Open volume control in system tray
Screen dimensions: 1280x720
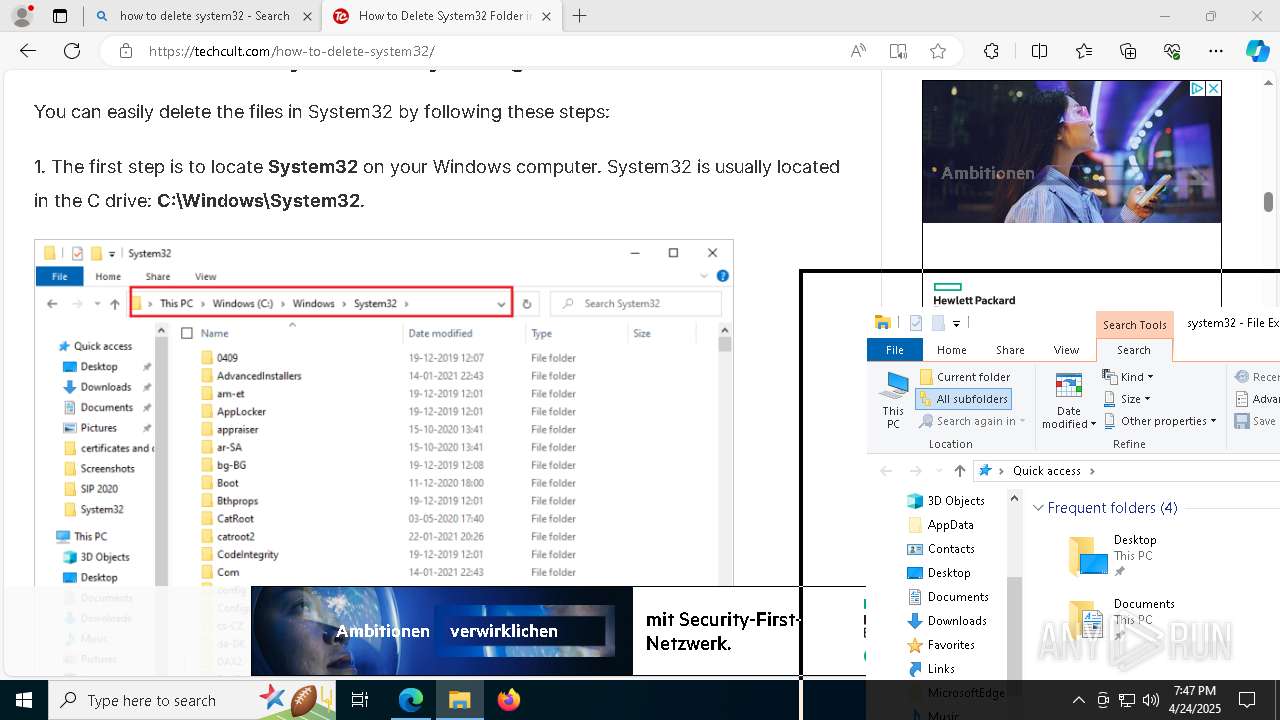(1151, 700)
